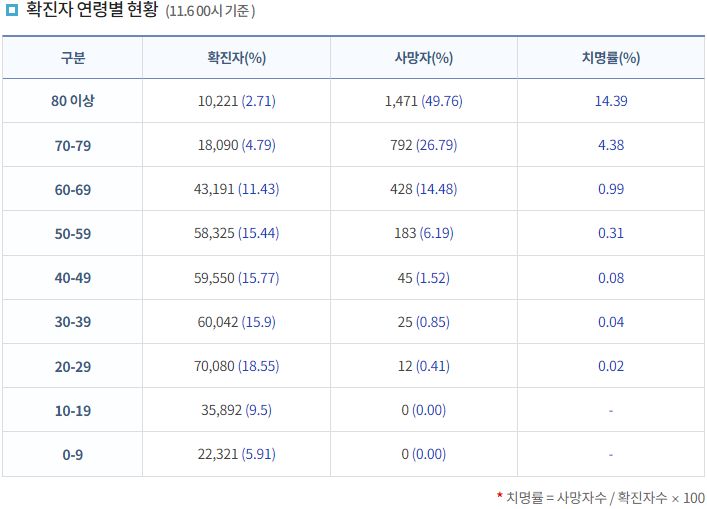
Task: Click the fatality rate value 0.31
Action: 611,233
